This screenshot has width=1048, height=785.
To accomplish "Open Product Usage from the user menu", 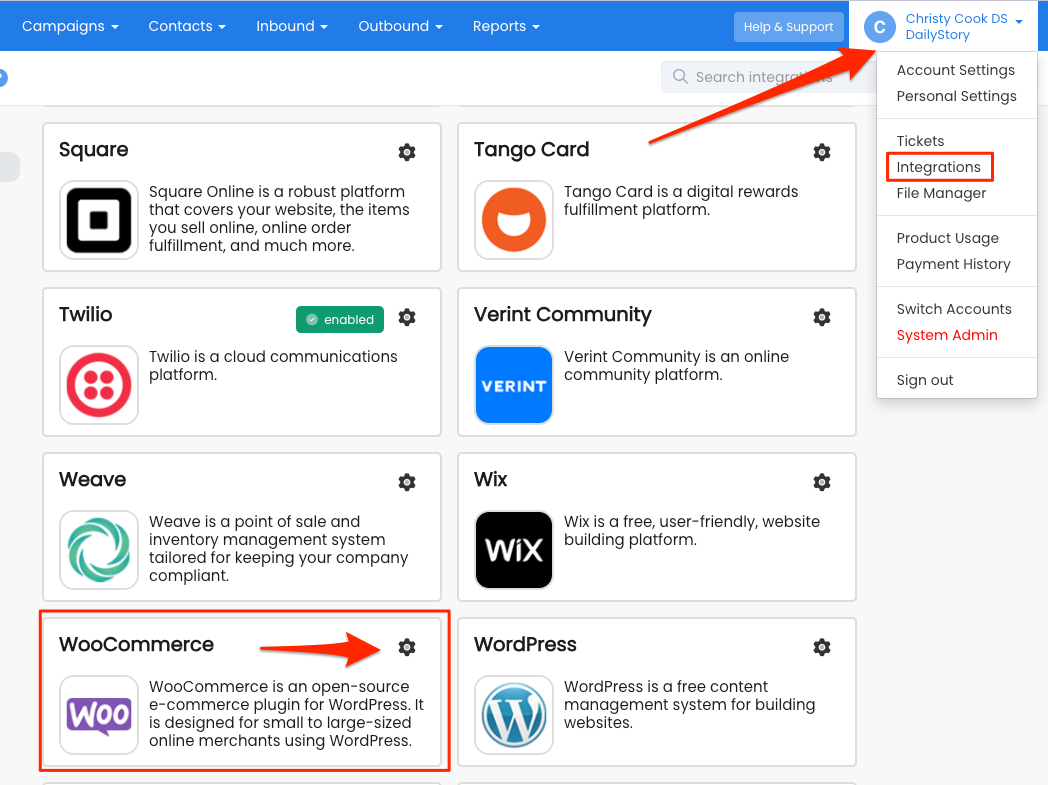I will (948, 238).
